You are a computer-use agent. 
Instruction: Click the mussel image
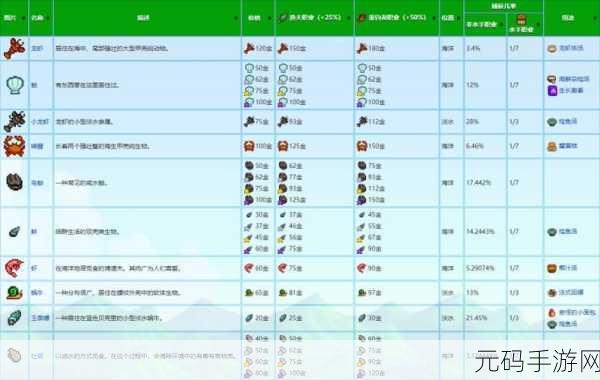coord(15,232)
